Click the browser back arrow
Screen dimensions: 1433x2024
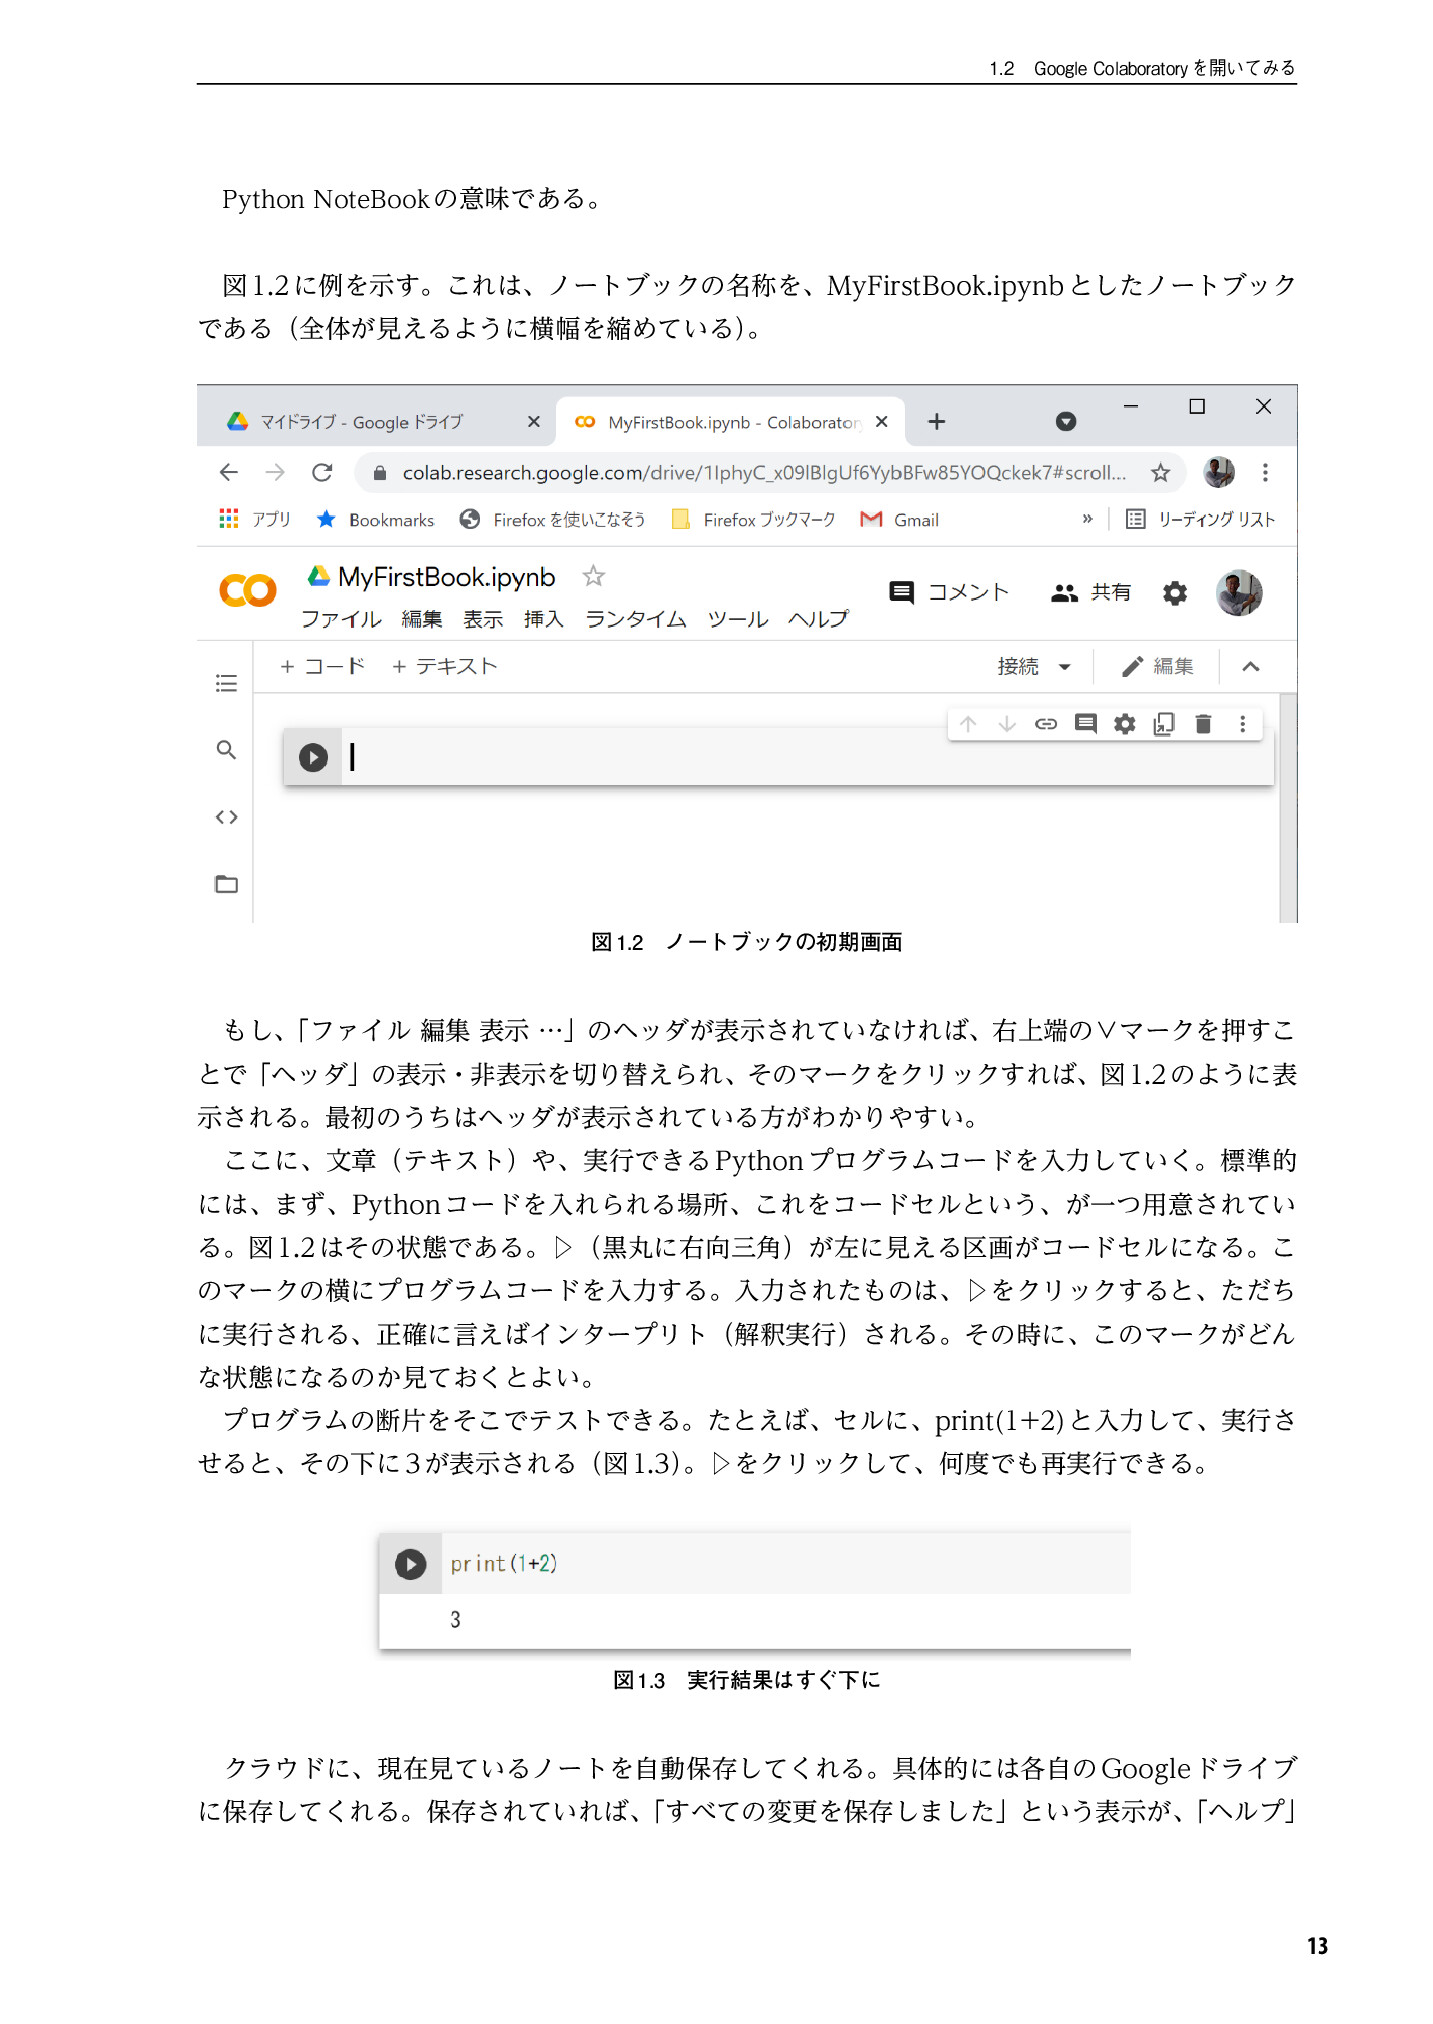pos(229,472)
